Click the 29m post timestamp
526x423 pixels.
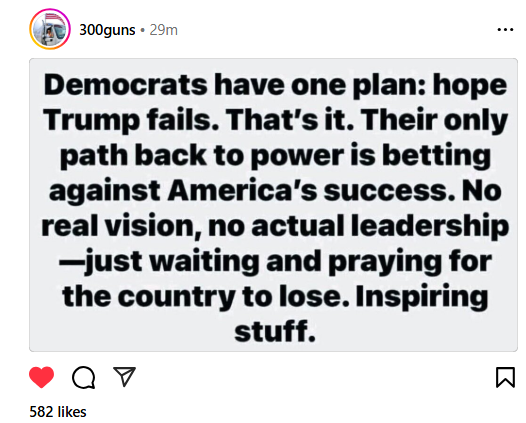click(163, 30)
